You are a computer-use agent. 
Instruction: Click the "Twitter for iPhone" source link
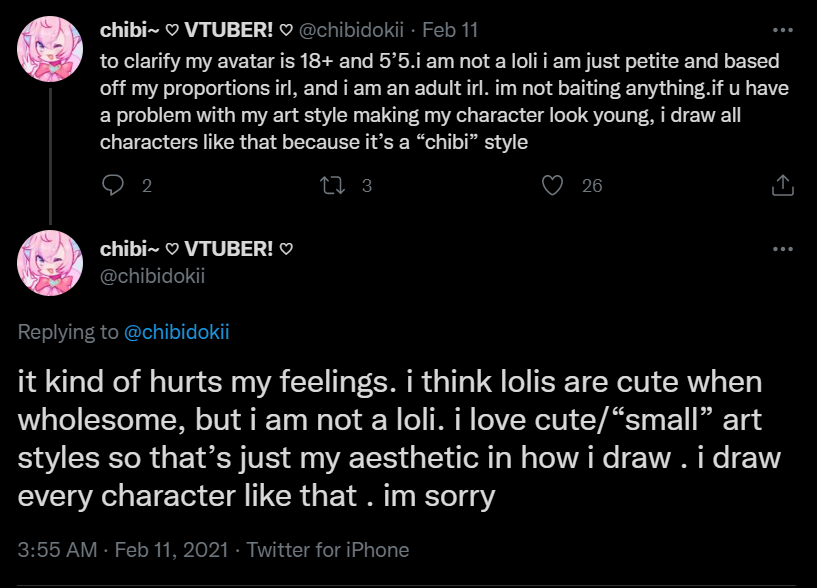pyautogui.click(x=328, y=549)
